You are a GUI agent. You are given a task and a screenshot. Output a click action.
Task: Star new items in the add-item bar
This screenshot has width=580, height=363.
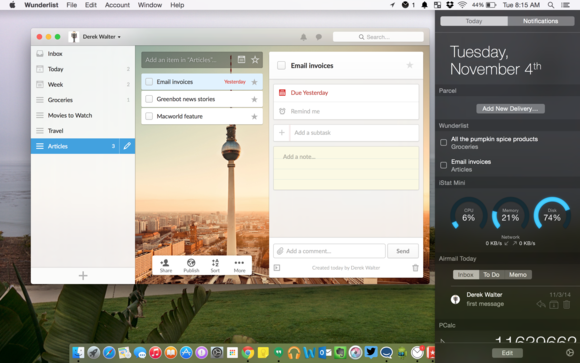click(255, 60)
